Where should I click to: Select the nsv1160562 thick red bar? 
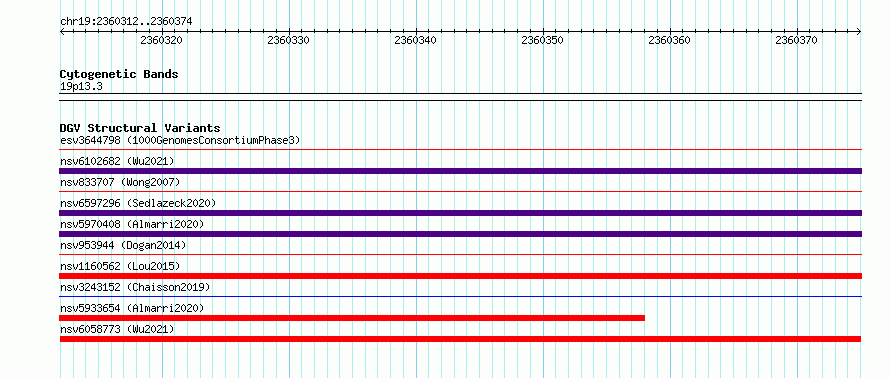460,276
